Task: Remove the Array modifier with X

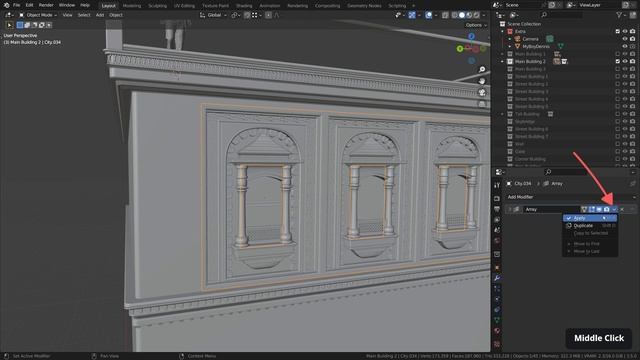Action: tap(622, 209)
